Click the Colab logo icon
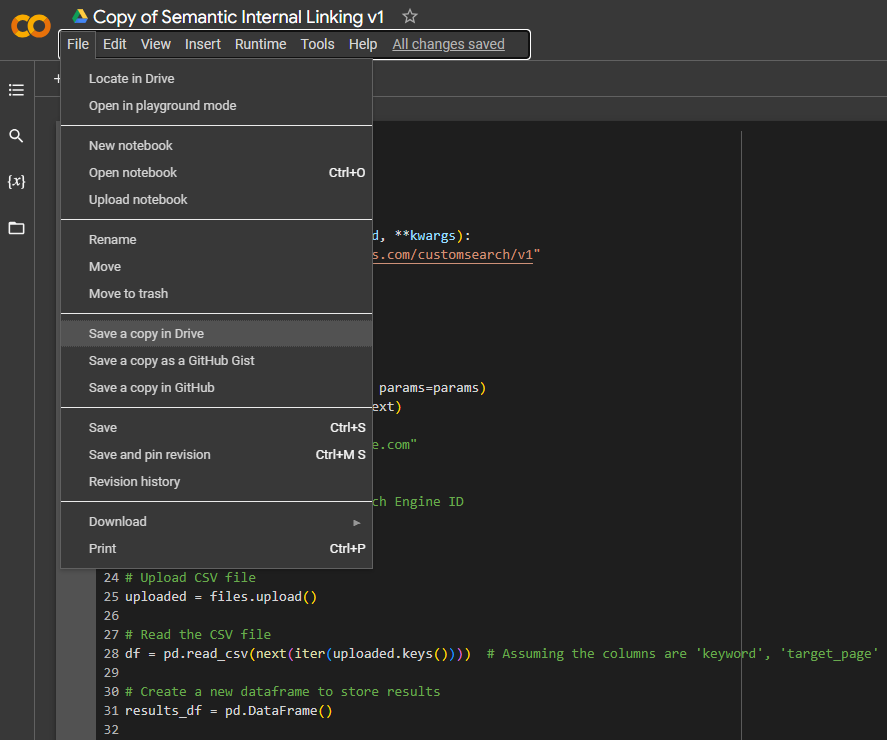The width and height of the screenshot is (887, 740). point(30,27)
